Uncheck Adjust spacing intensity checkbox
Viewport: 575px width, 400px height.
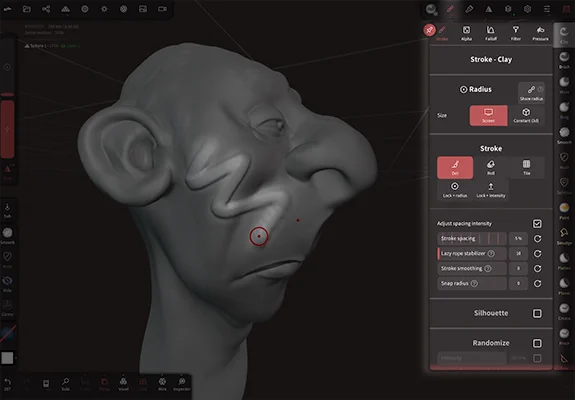click(x=537, y=224)
